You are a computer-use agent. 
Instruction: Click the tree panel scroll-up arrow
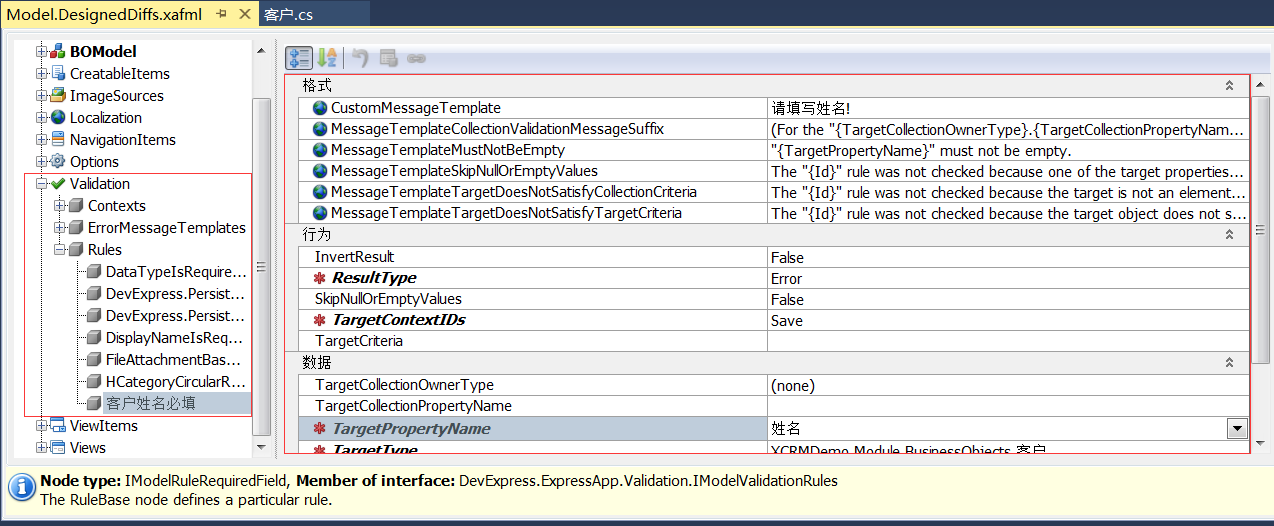click(x=262, y=49)
